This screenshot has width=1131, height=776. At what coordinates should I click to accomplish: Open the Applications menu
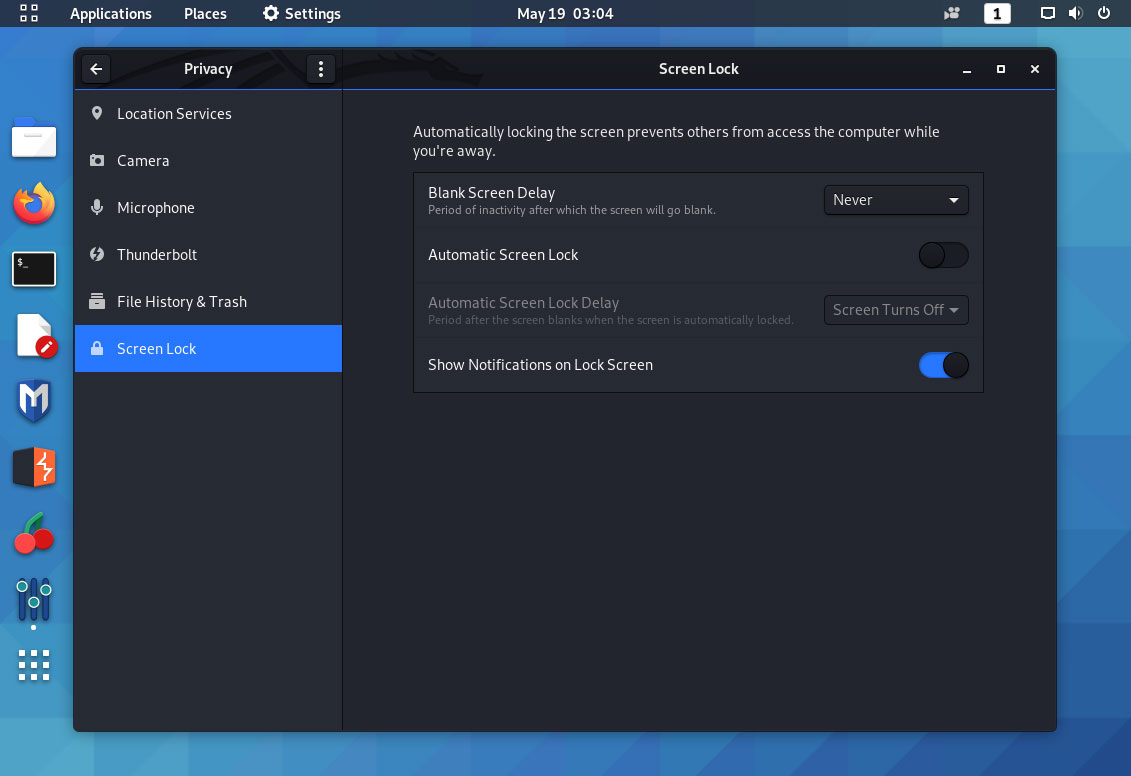tap(110, 13)
